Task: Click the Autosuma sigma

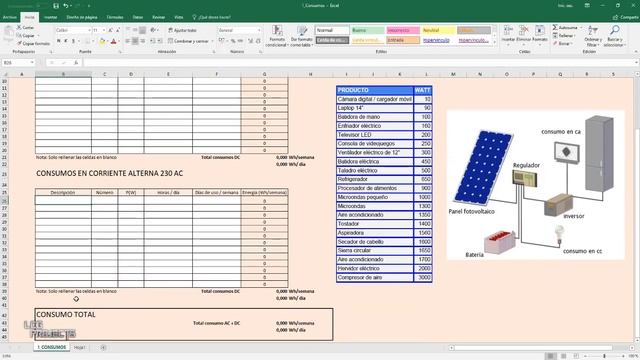Action: click(x=565, y=27)
